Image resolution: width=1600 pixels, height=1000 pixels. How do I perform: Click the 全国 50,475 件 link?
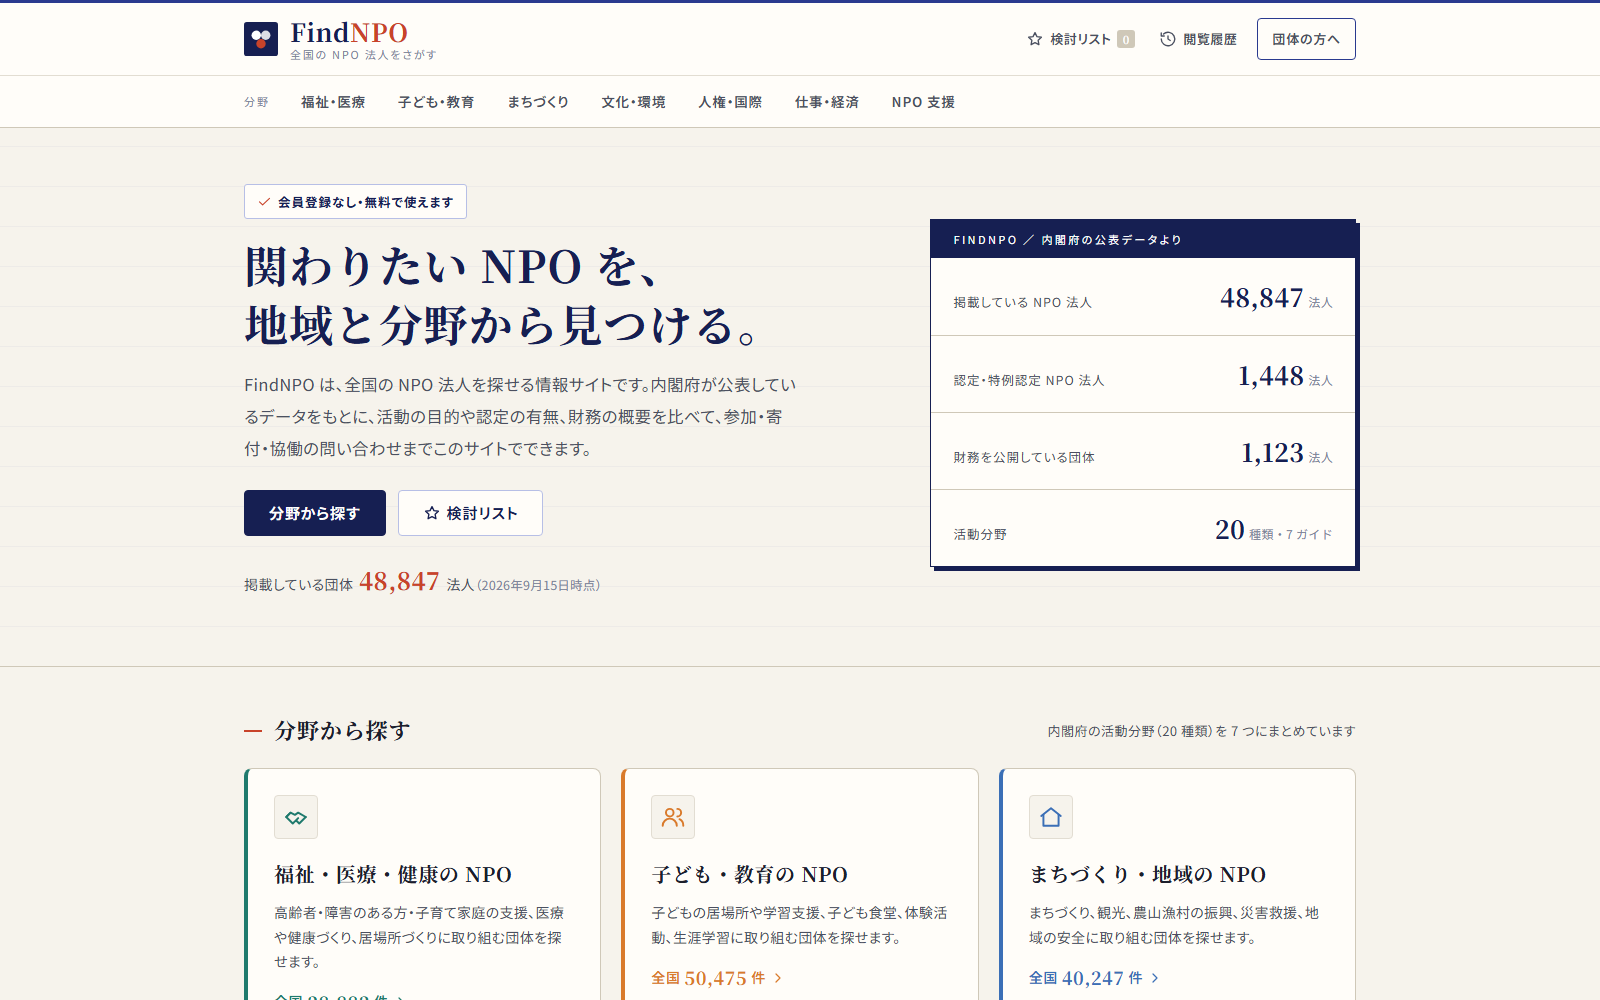(x=717, y=978)
